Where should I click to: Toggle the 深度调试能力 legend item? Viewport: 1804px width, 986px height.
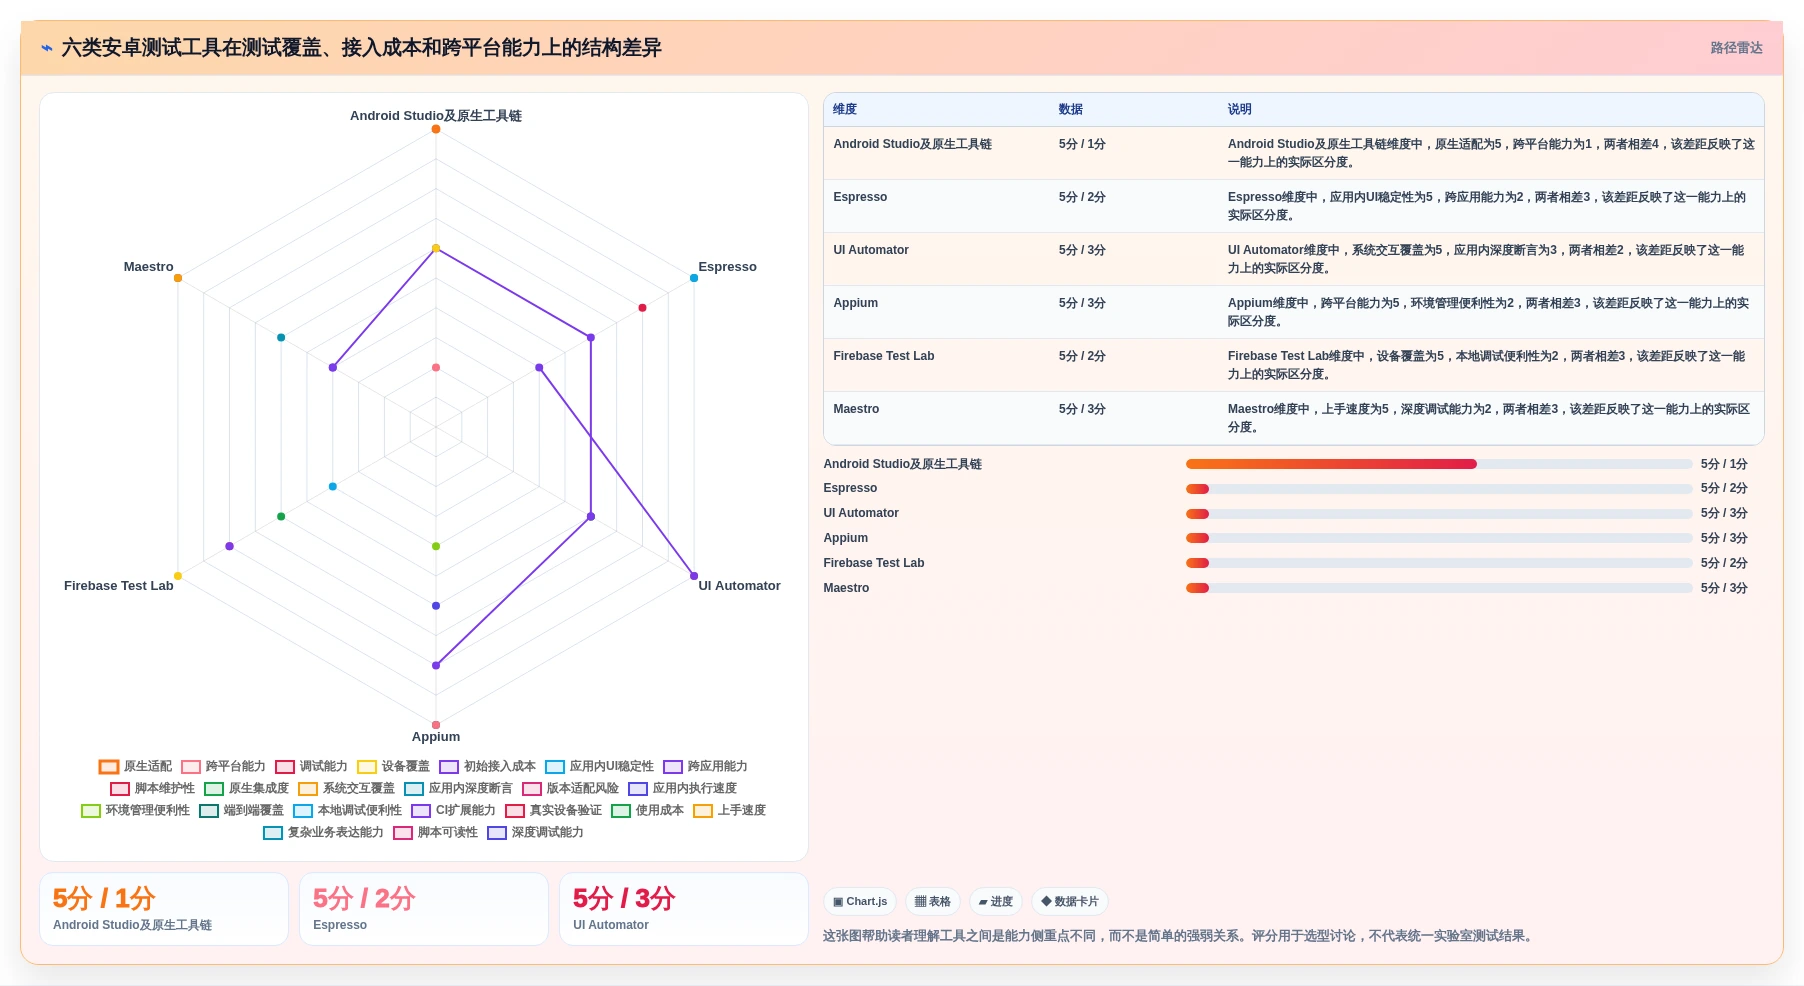[535, 833]
